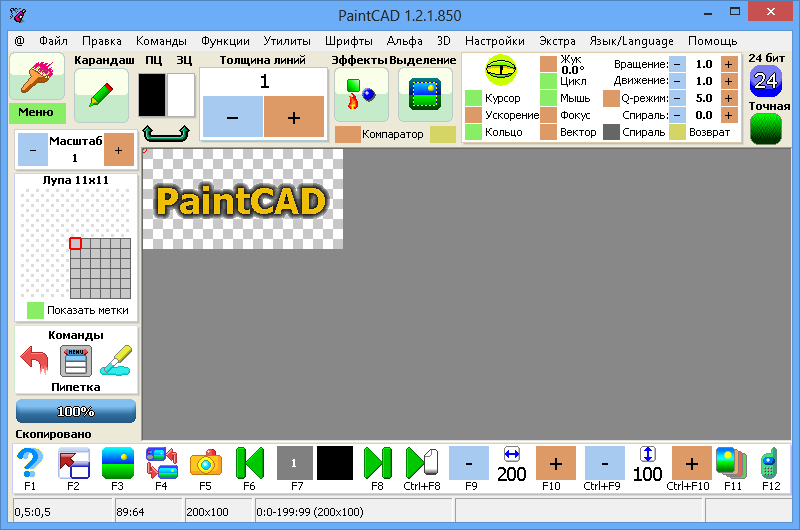
Task: Toggle the Цикл option
Action: coord(548,81)
